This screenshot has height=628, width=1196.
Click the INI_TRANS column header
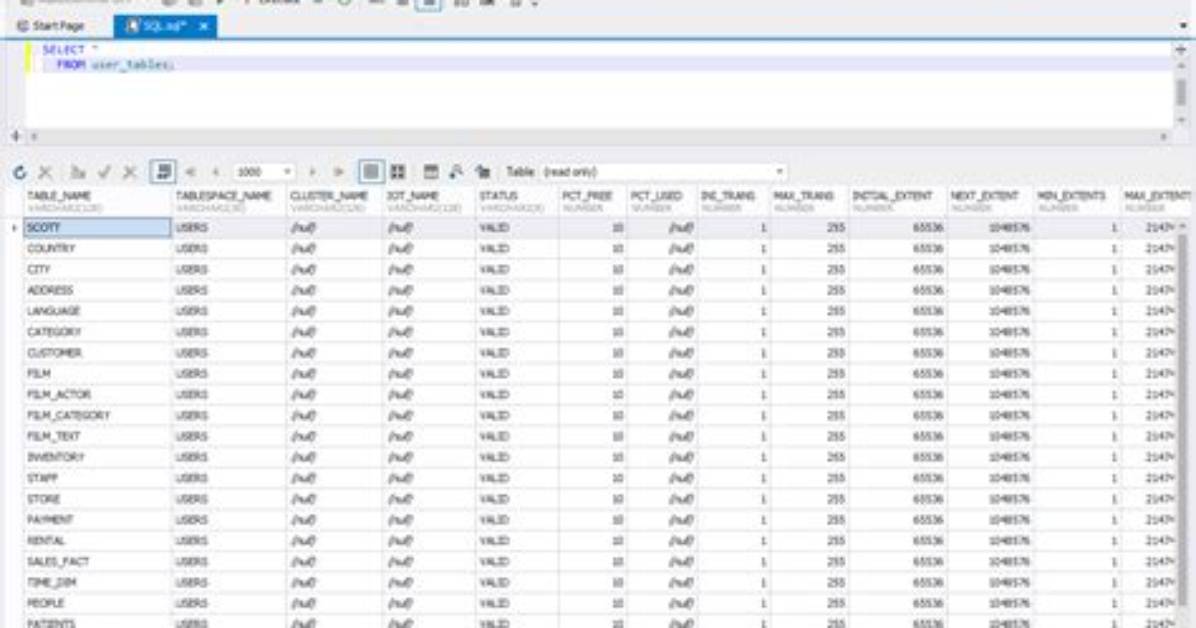733,201
